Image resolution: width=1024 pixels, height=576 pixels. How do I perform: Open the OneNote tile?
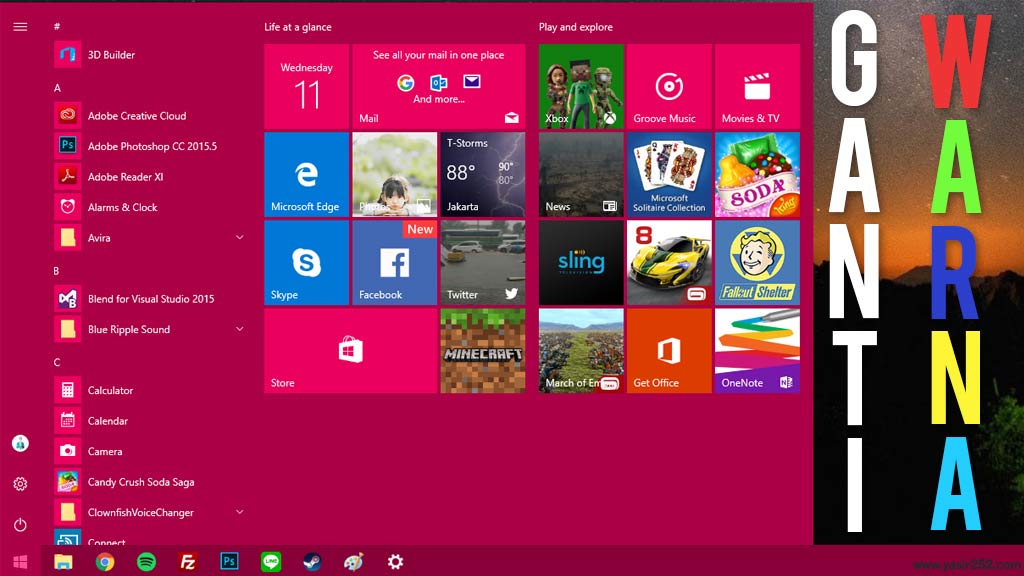pyautogui.click(x=758, y=351)
